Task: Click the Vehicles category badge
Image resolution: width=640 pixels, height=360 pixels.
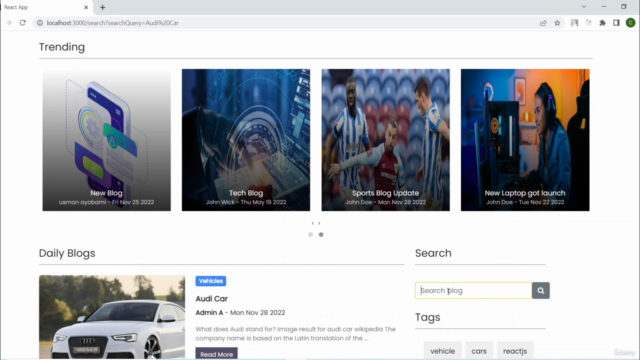Action: click(x=211, y=281)
